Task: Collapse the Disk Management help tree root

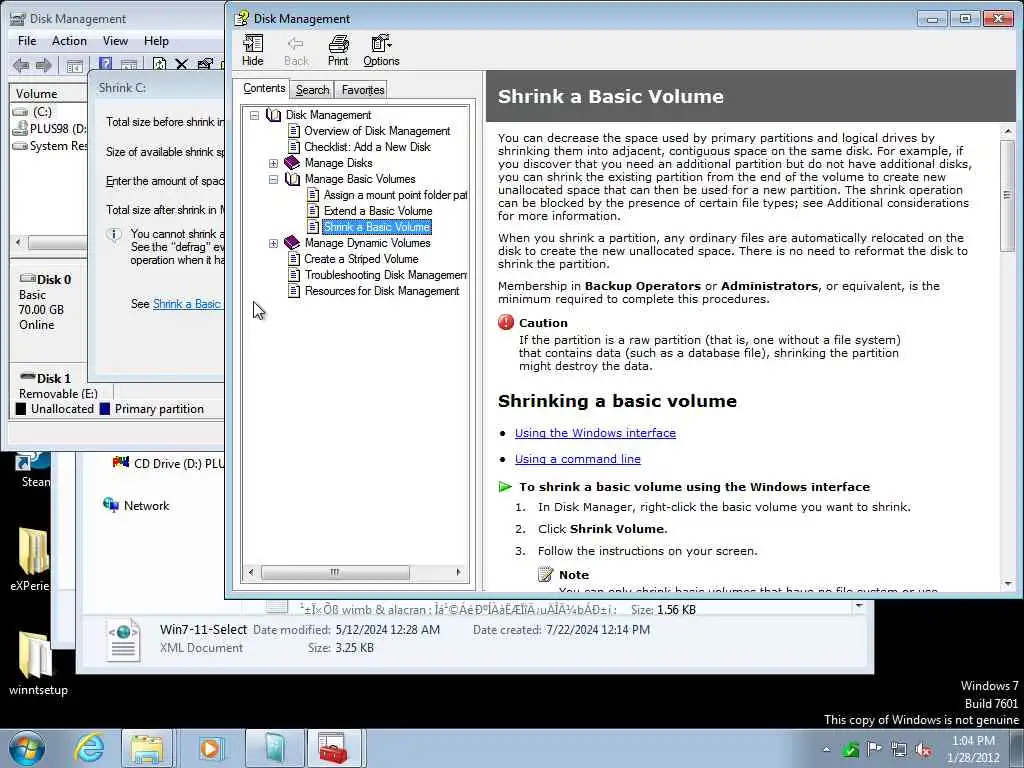Action: click(254, 116)
